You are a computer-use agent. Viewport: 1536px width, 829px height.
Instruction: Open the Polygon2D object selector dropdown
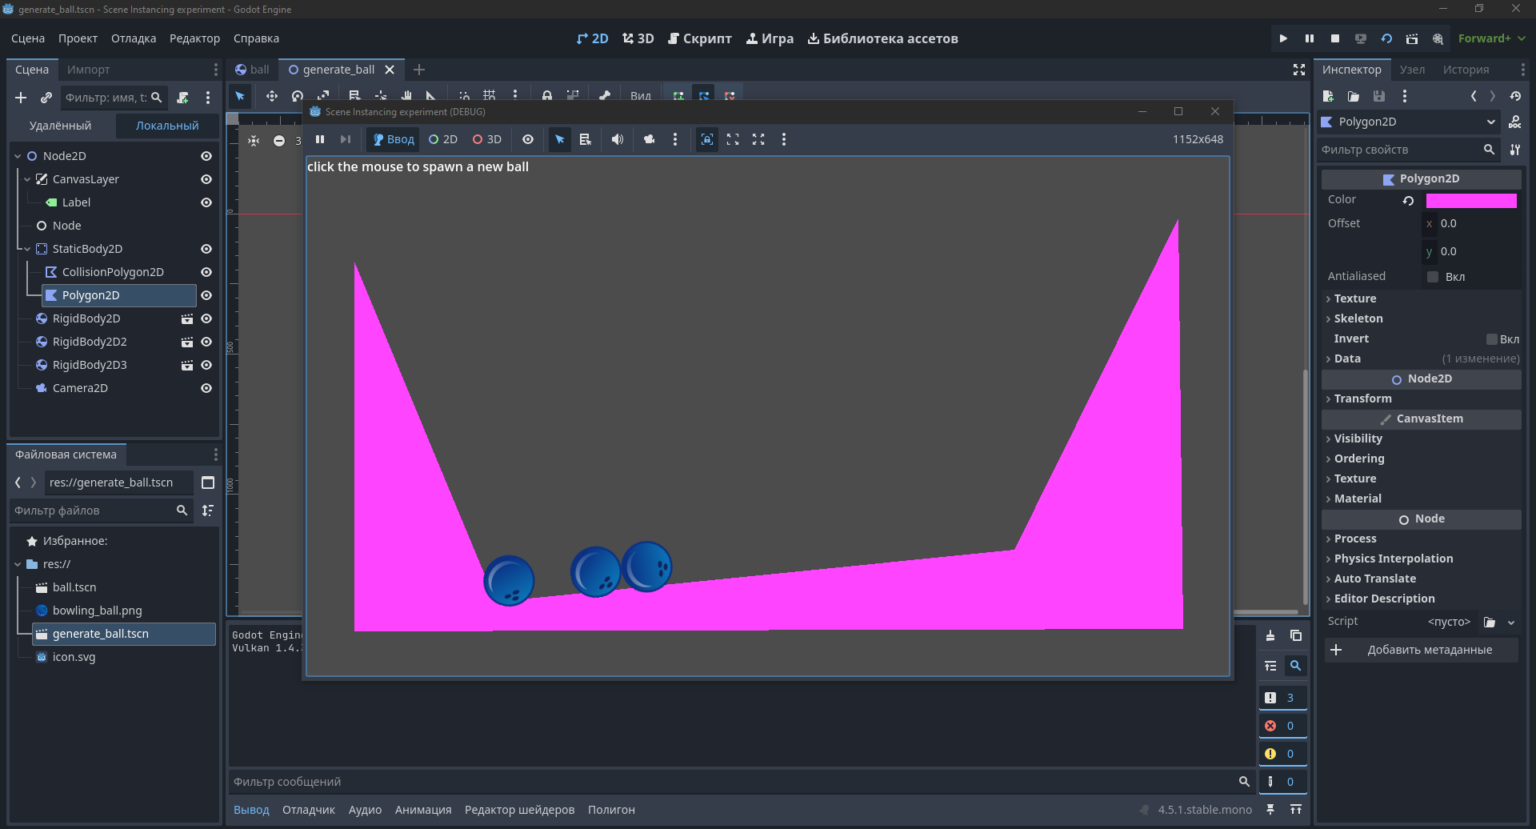[1409, 122]
